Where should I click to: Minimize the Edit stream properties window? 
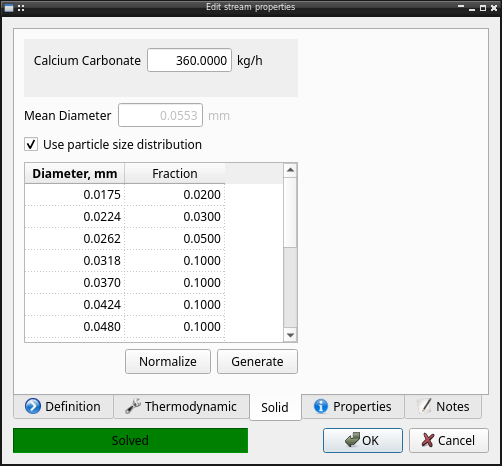coord(472,9)
